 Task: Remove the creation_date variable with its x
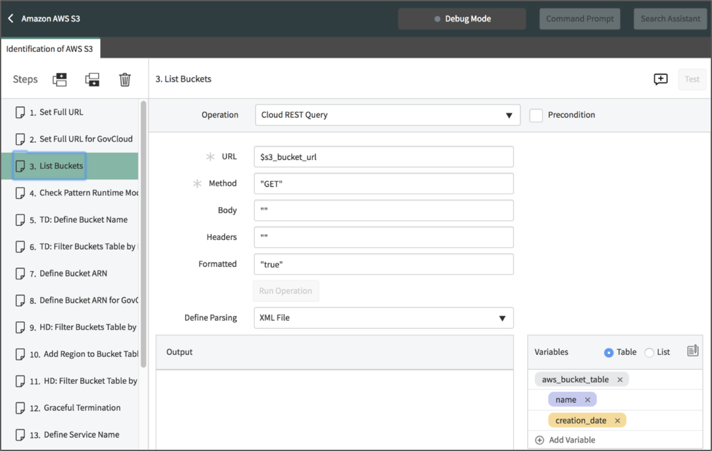[618, 421]
